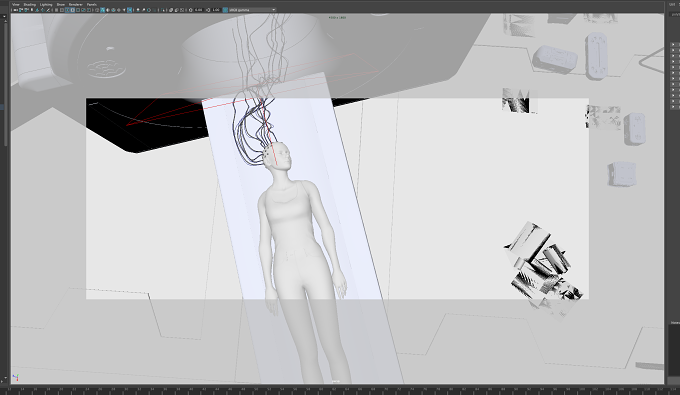The height and width of the screenshot is (395, 680).
Task: Toggle viewport Grid display
Action: point(56,10)
